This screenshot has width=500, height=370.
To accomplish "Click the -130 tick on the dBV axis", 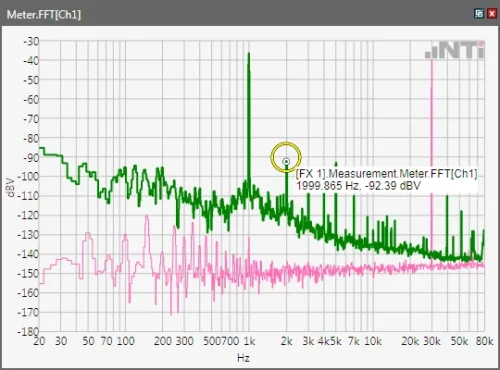I will tap(28, 235).
